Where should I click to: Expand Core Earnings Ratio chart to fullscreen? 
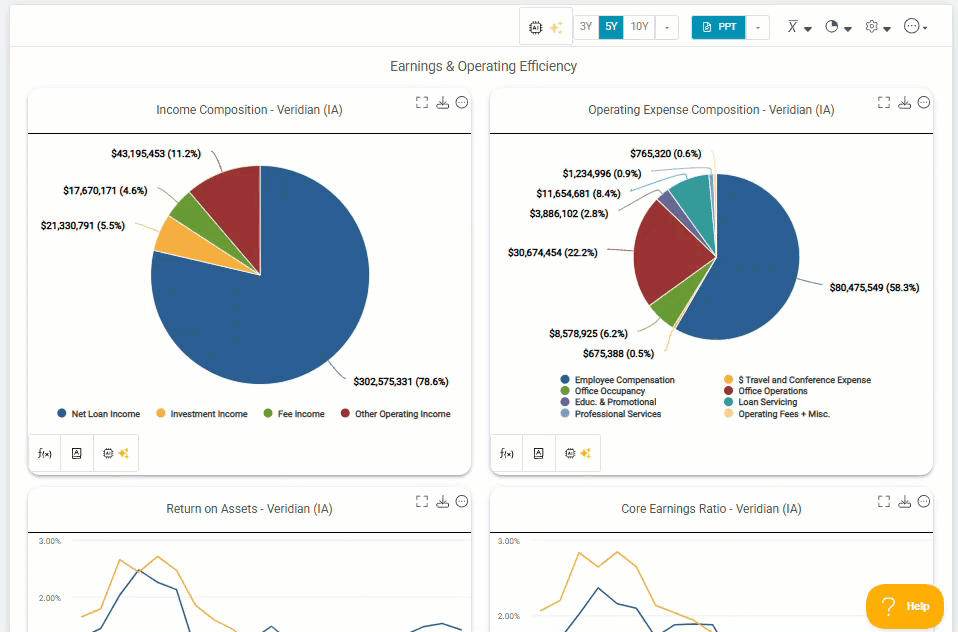tap(883, 502)
